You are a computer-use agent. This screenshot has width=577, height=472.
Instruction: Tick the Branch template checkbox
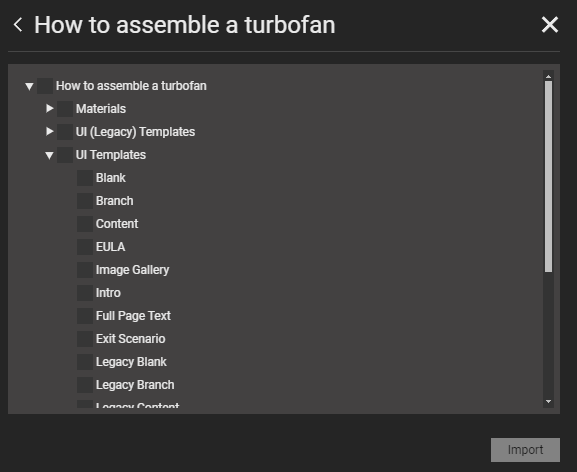click(x=85, y=201)
